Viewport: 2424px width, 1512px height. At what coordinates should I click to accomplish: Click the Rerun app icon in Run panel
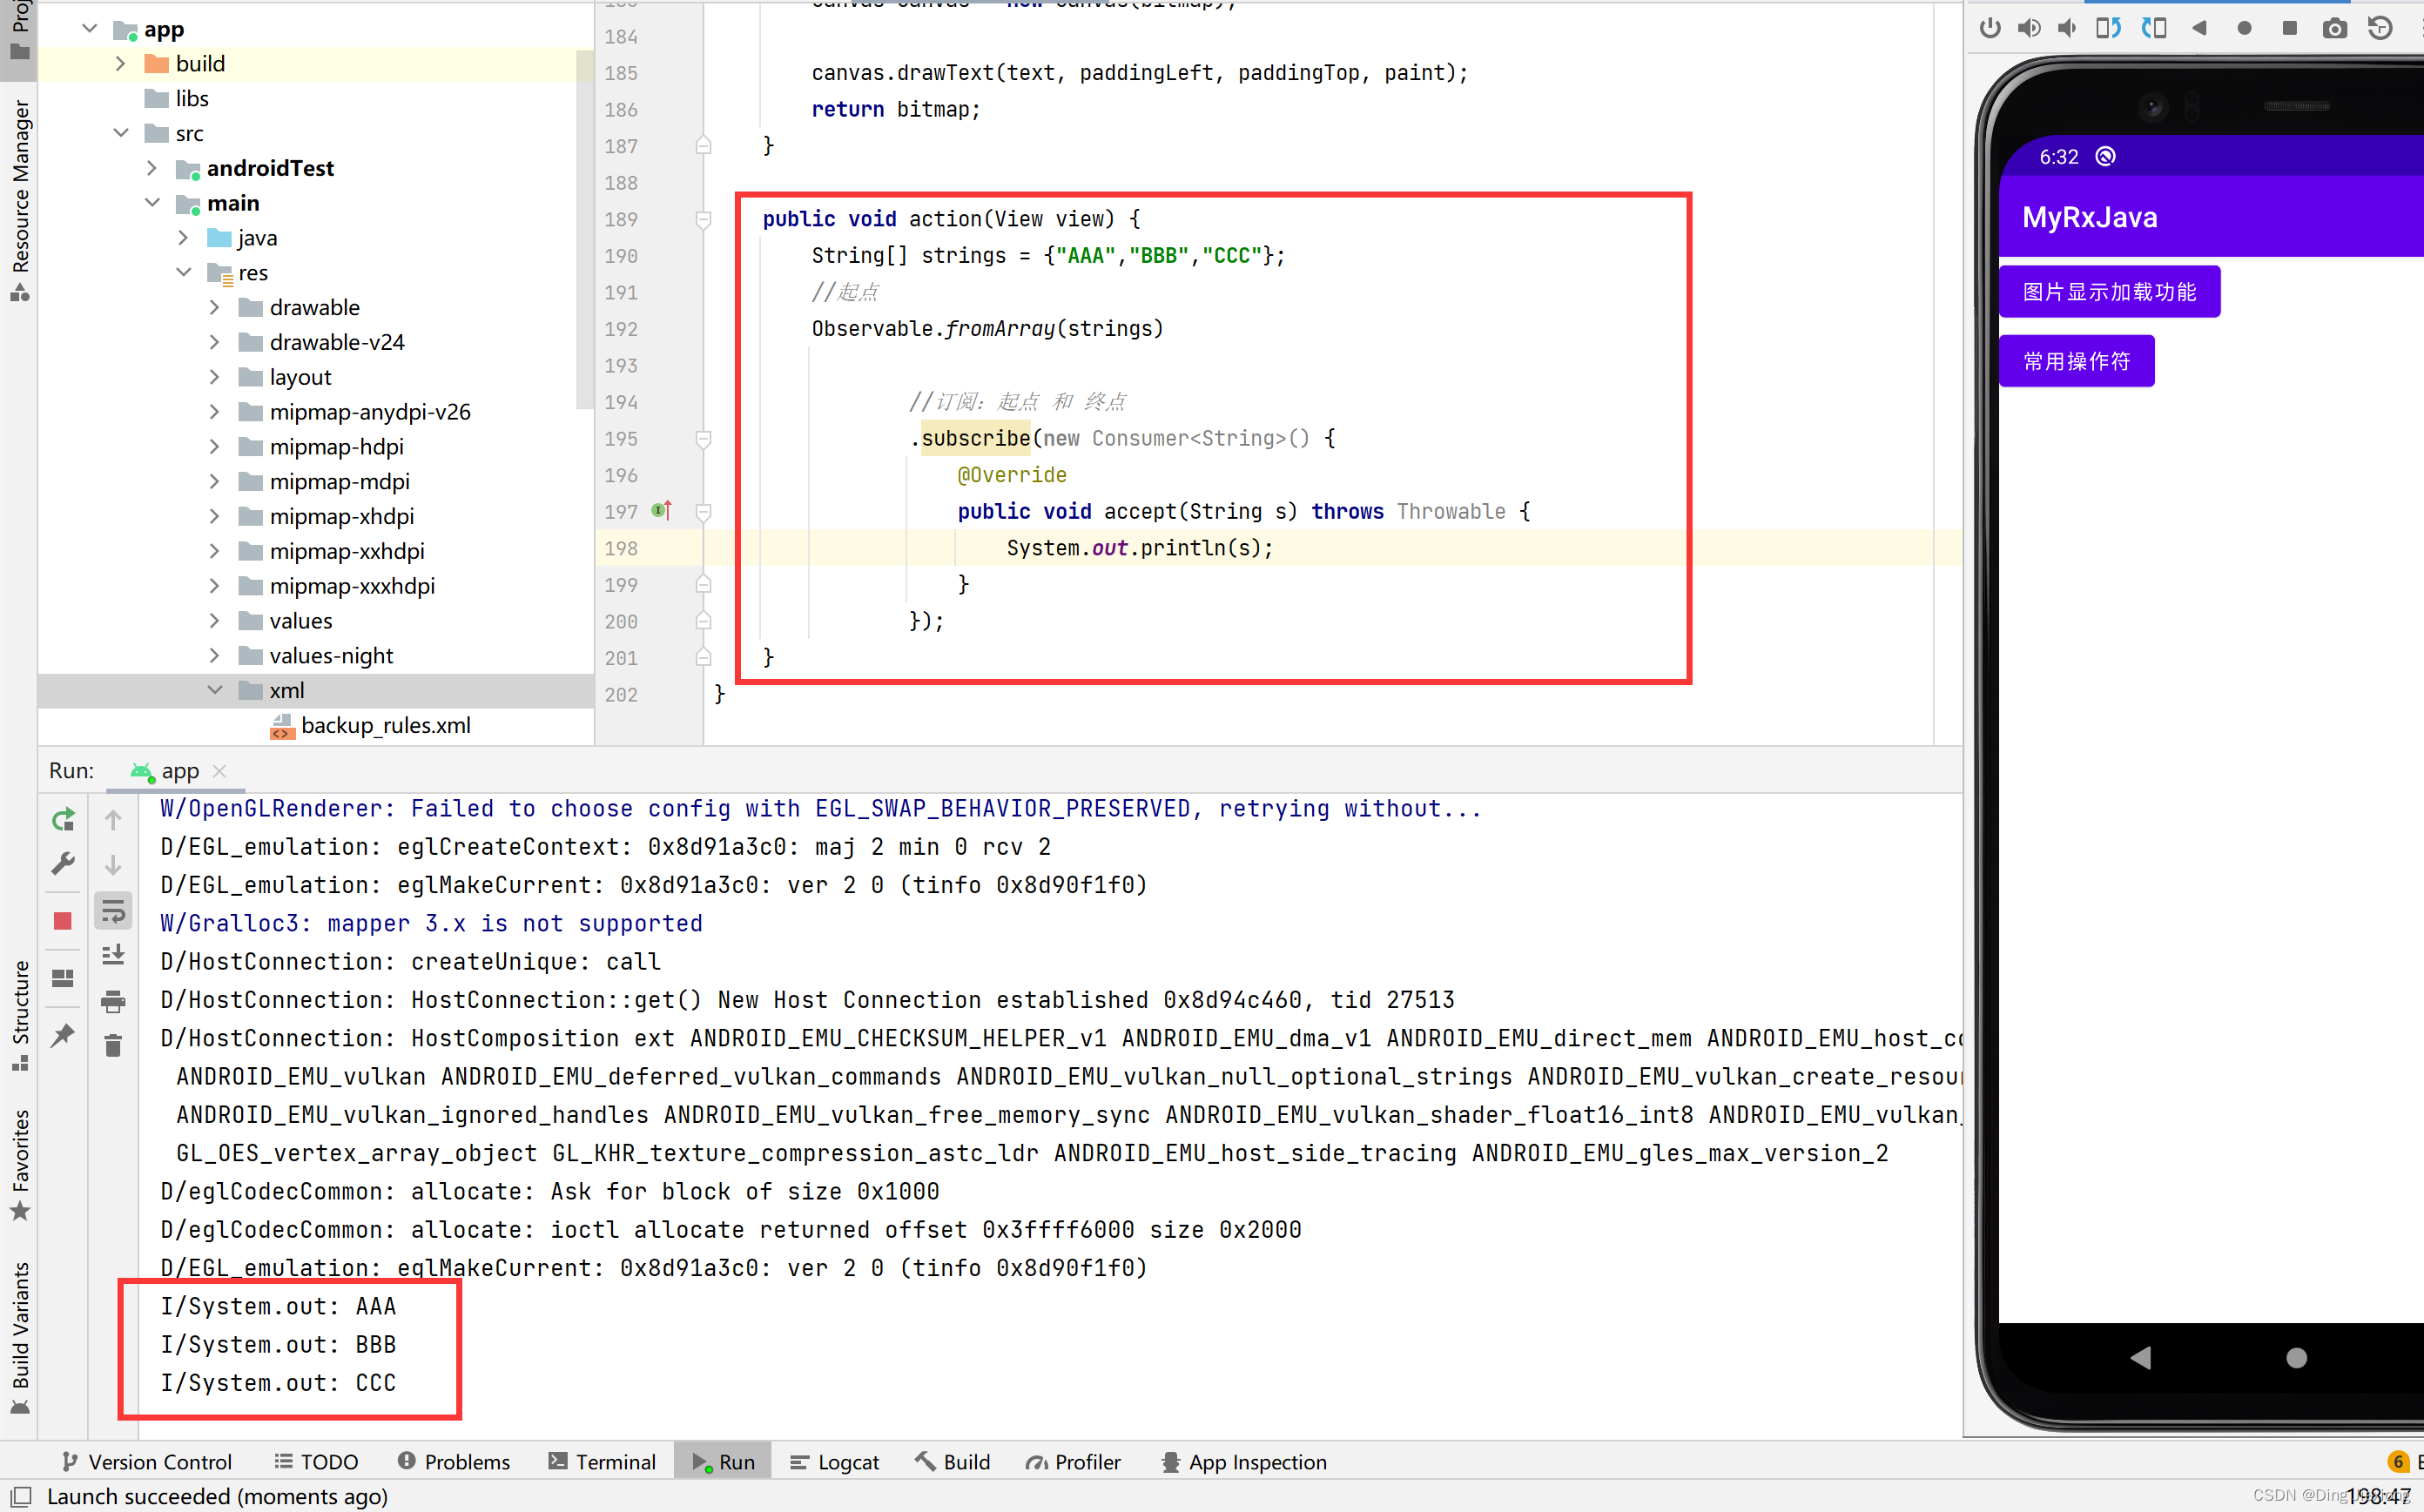62,819
